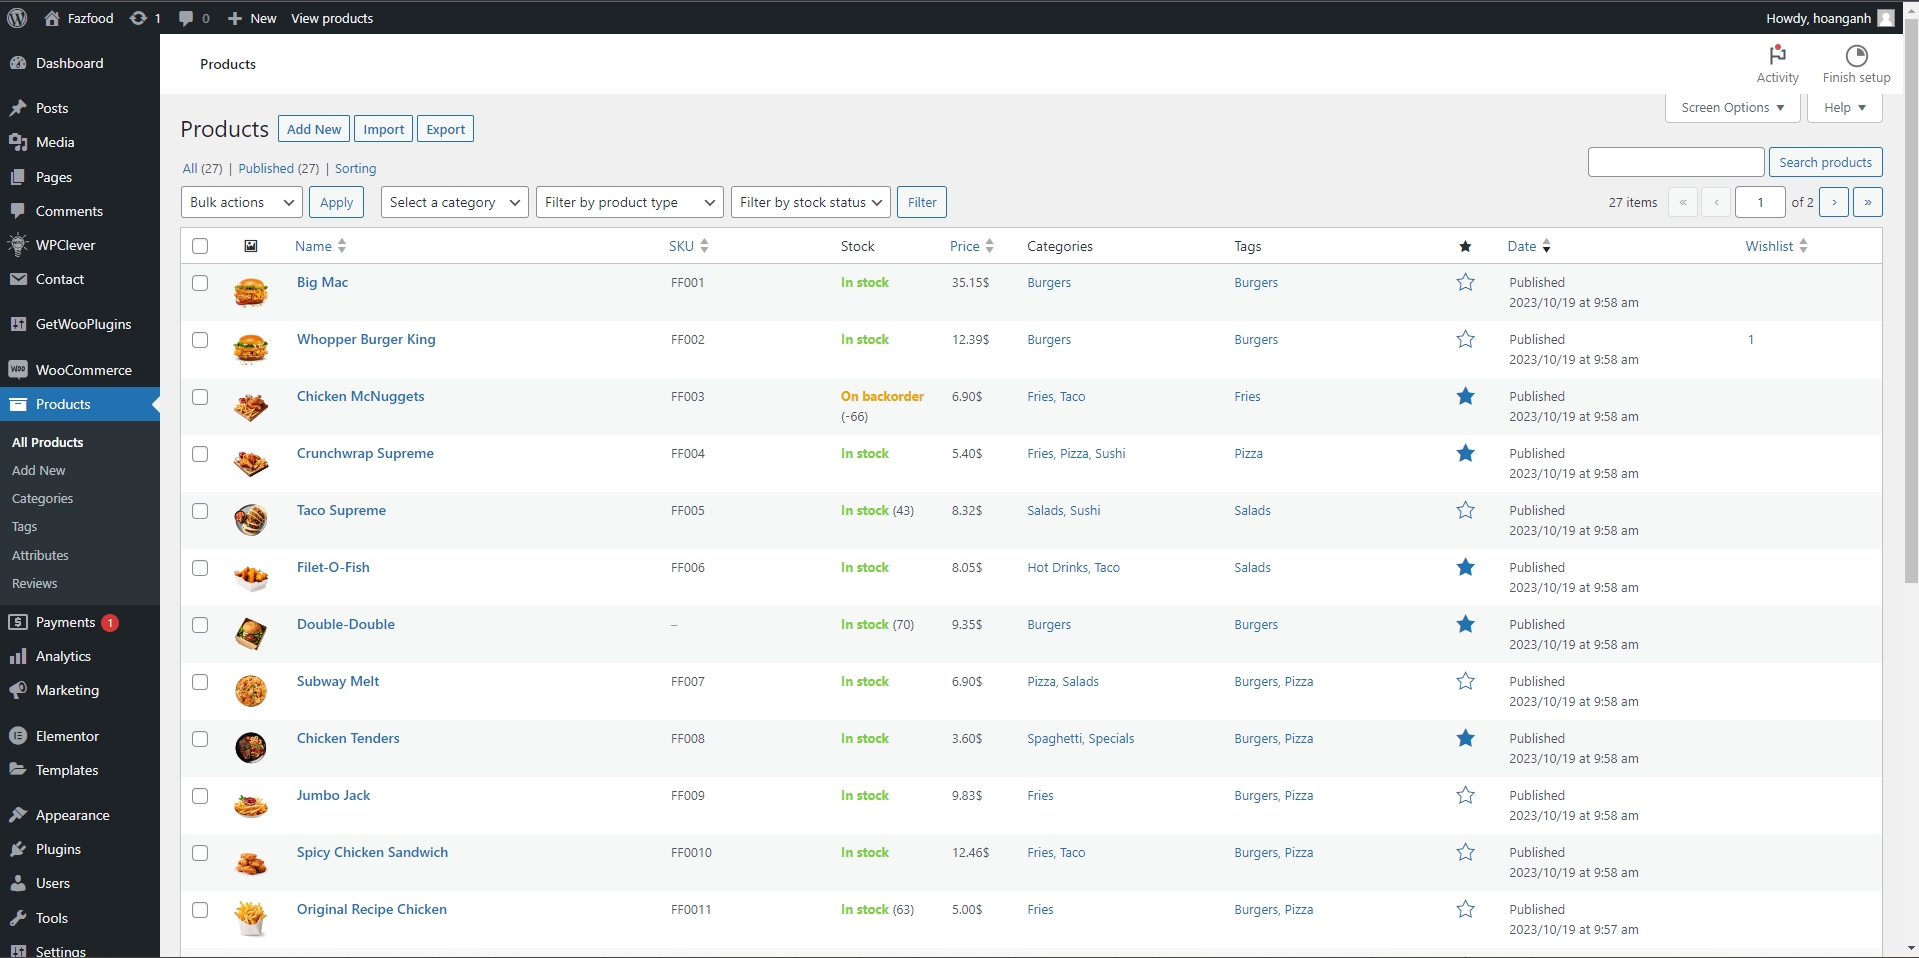
Task: Open the Bulk actions dropdown
Action: coord(241,202)
